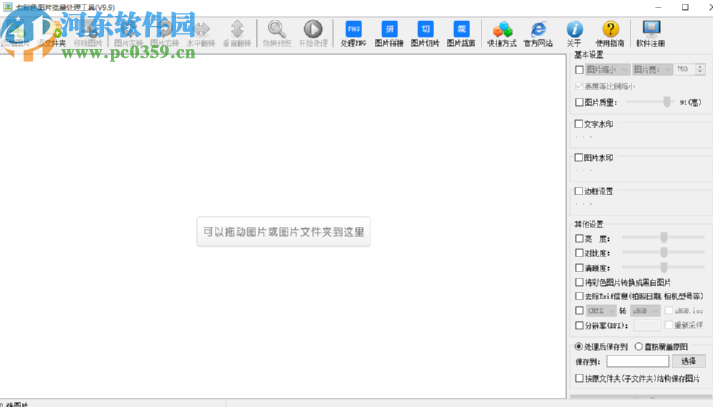
Task: Toggle CMYK to sRGB conversion checkbox
Action: point(579,311)
